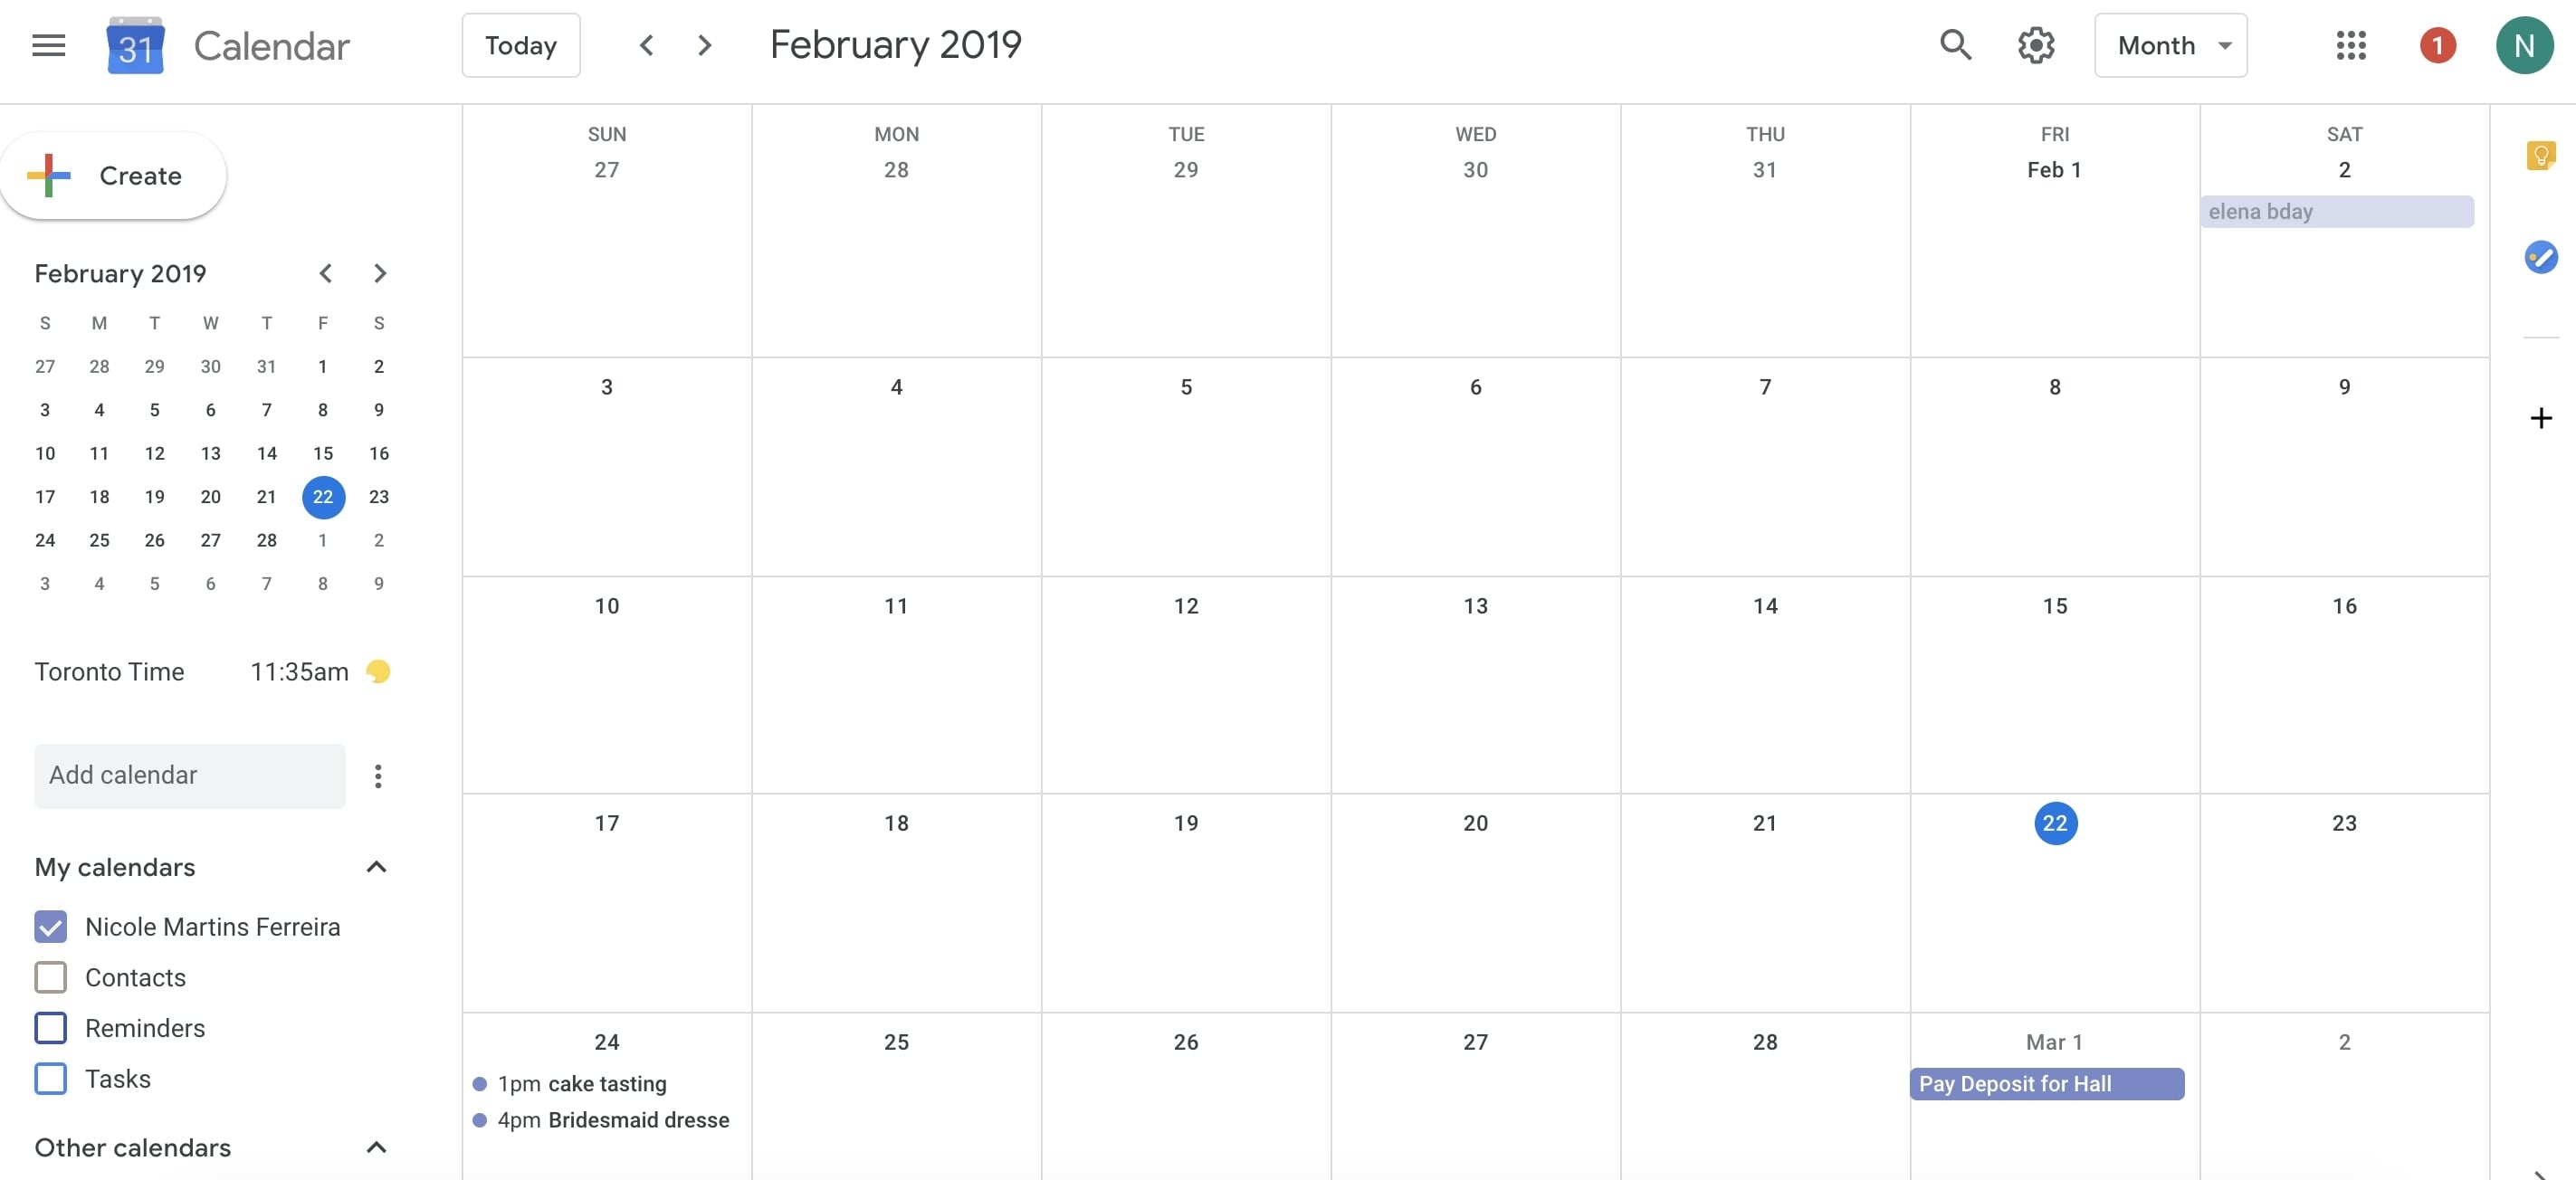Navigate to next month arrow icon
This screenshot has width=2576, height=1180.
coord(703,44)
